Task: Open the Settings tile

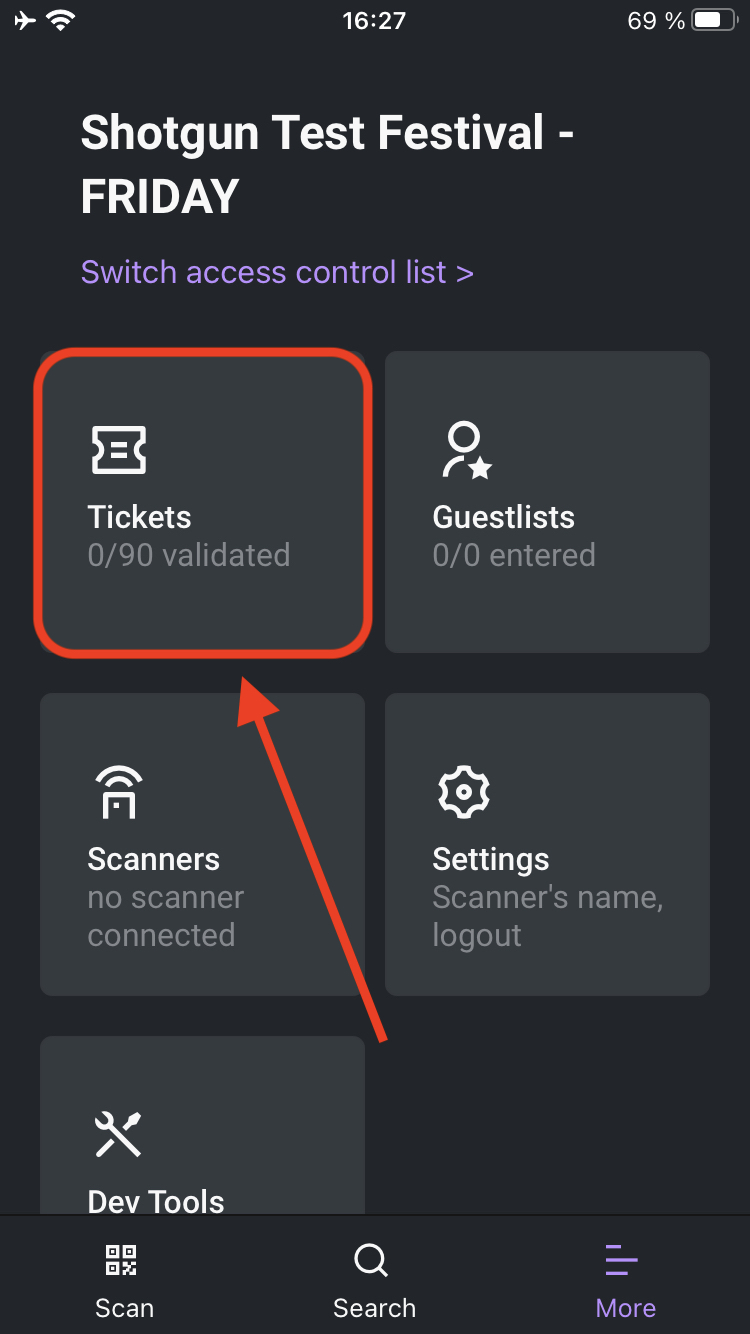Action: pos(548,844)
